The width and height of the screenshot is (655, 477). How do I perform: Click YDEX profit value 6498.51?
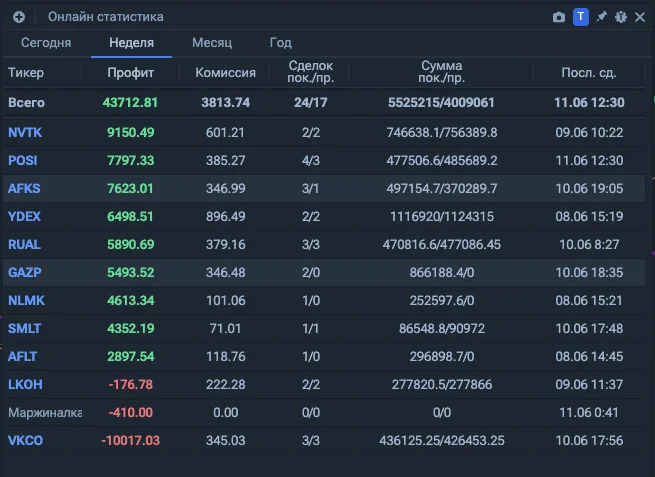(x=130, y=217)
